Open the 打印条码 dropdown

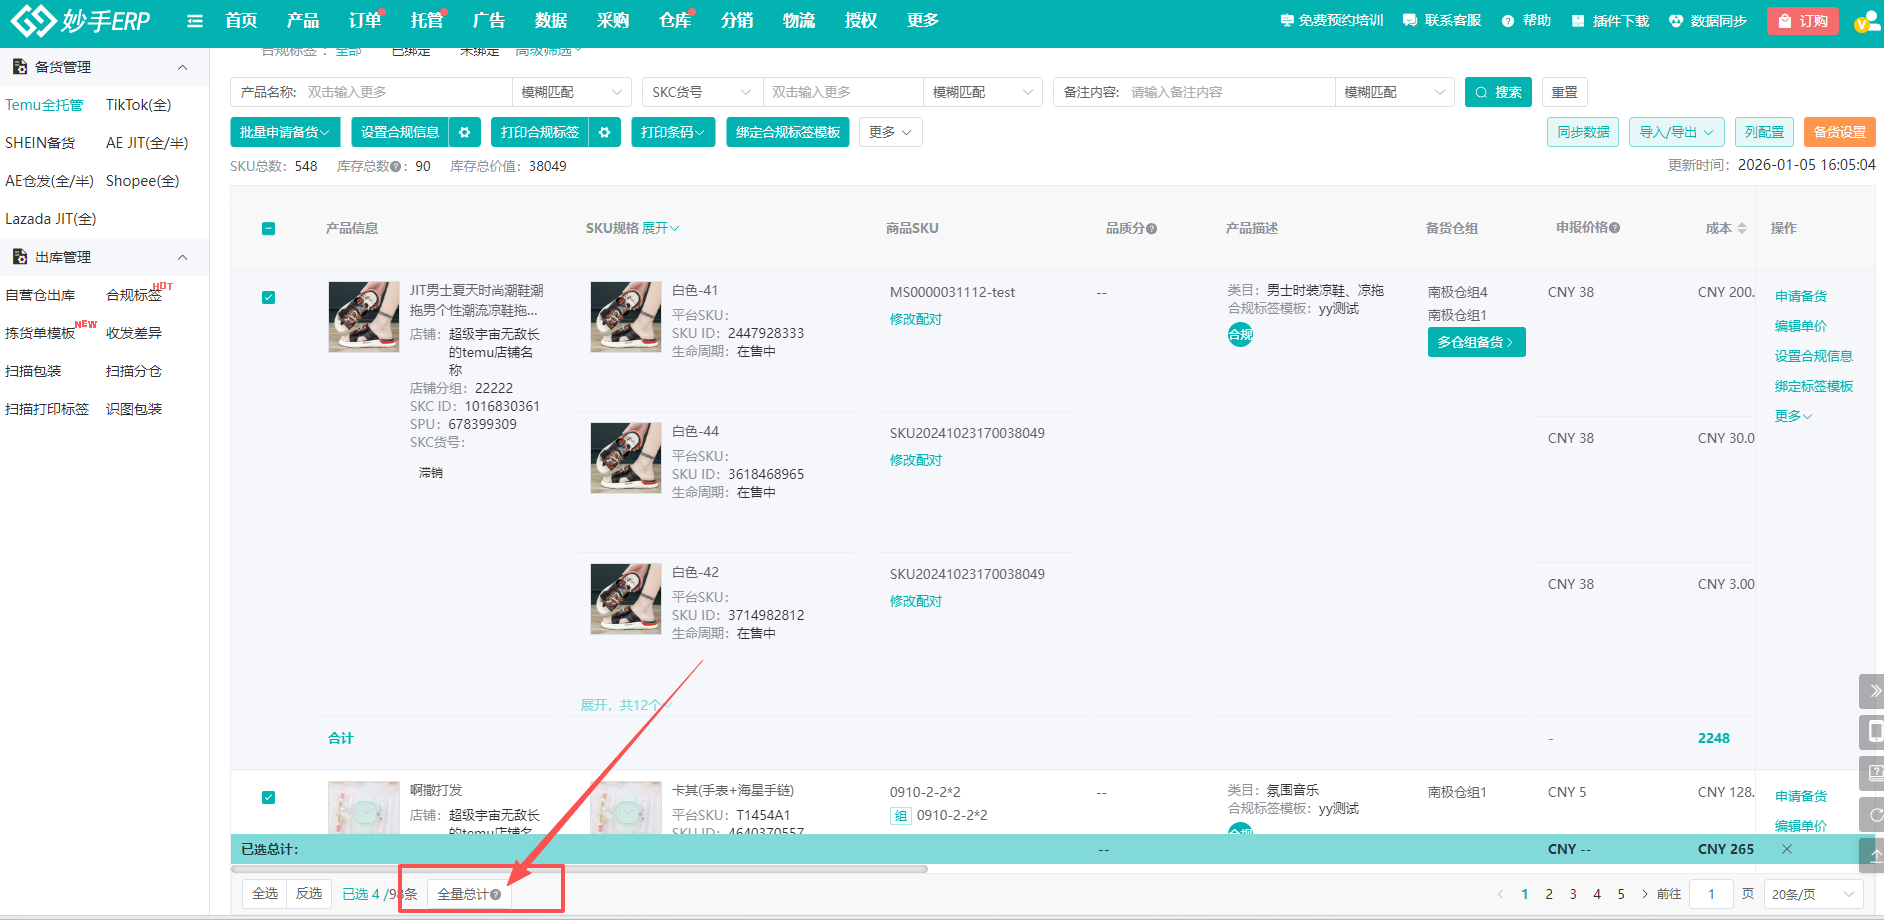click(673, 132)
